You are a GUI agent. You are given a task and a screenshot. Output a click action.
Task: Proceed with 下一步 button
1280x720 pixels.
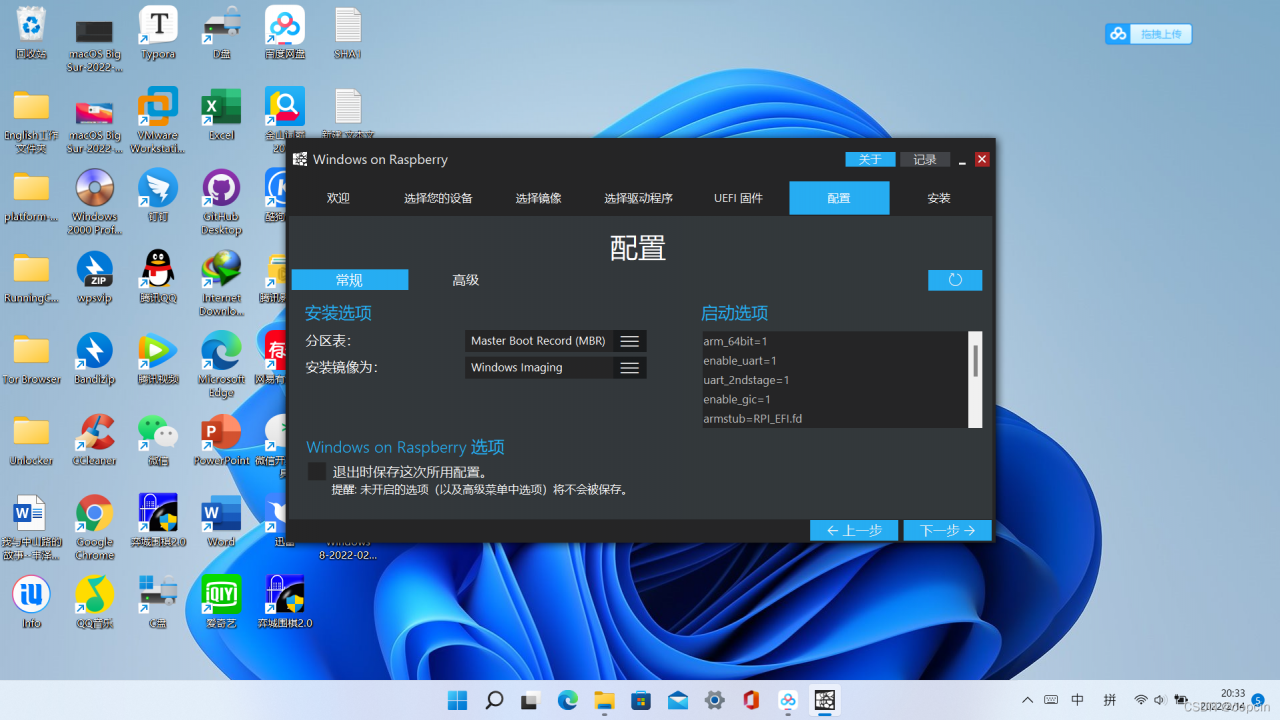(x=947, y=530)
